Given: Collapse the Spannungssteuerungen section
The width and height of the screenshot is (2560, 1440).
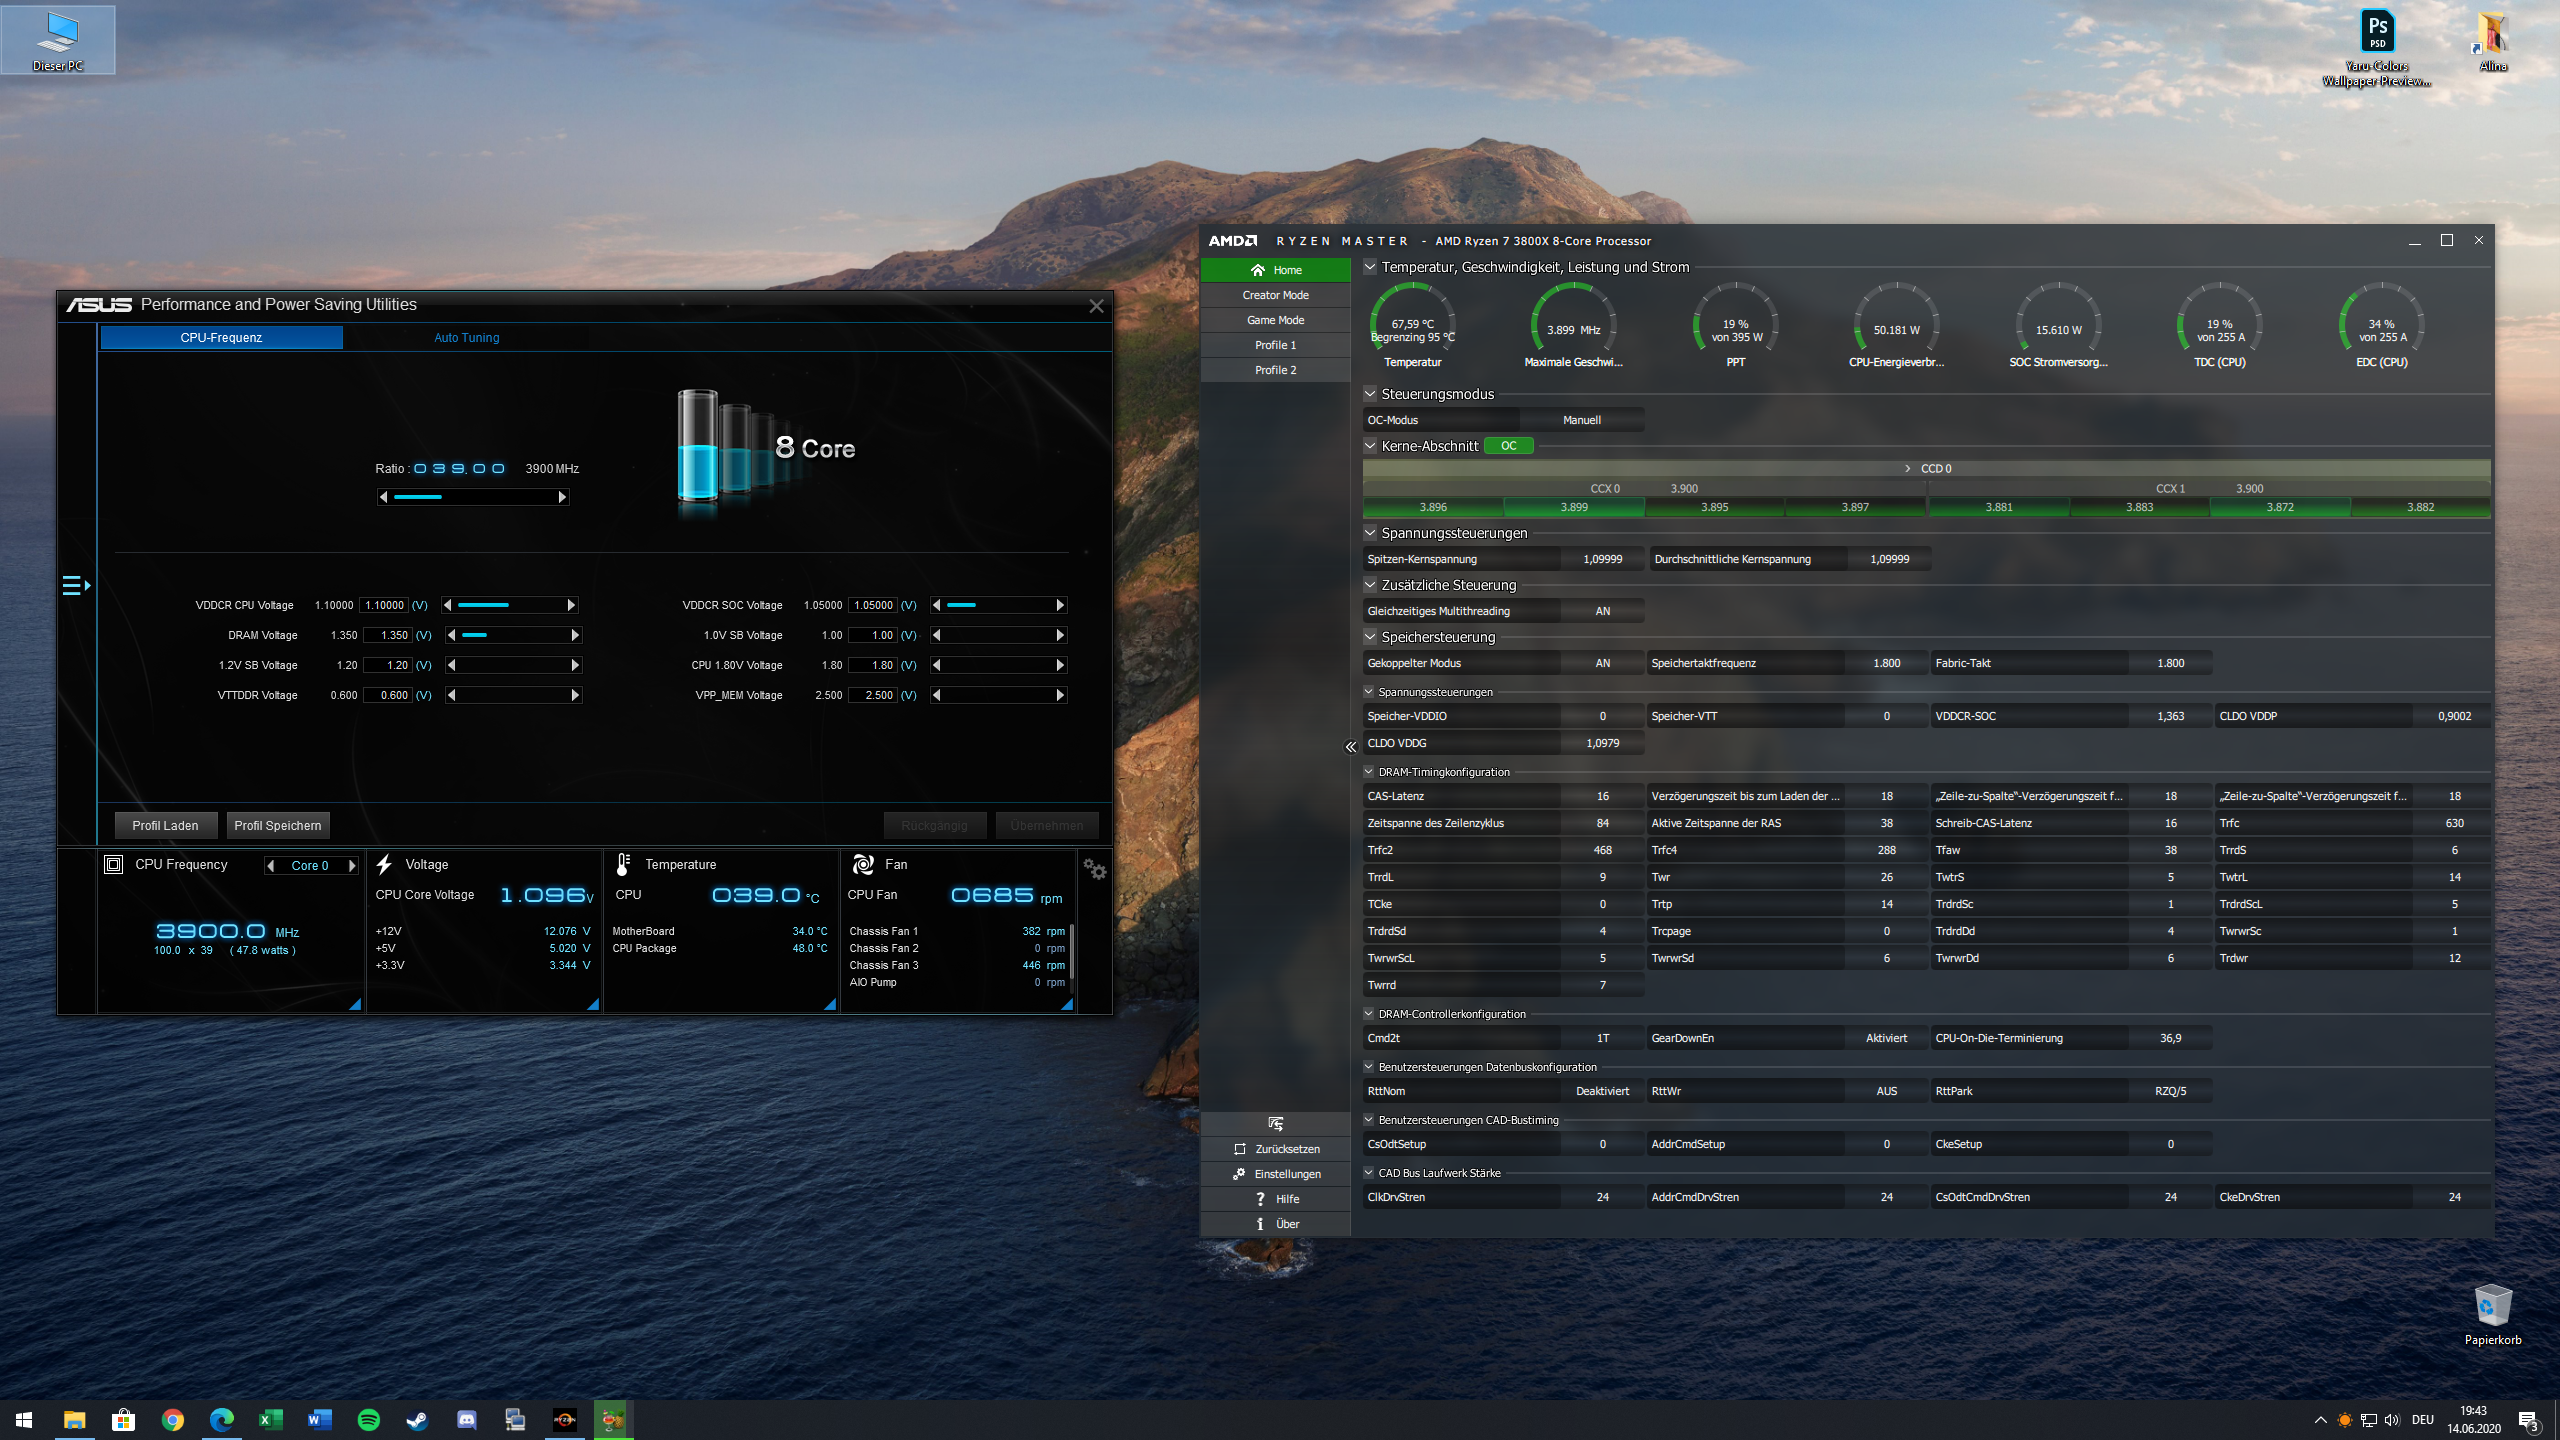Looking at the screenshot, I should (x=1370, y=533).
